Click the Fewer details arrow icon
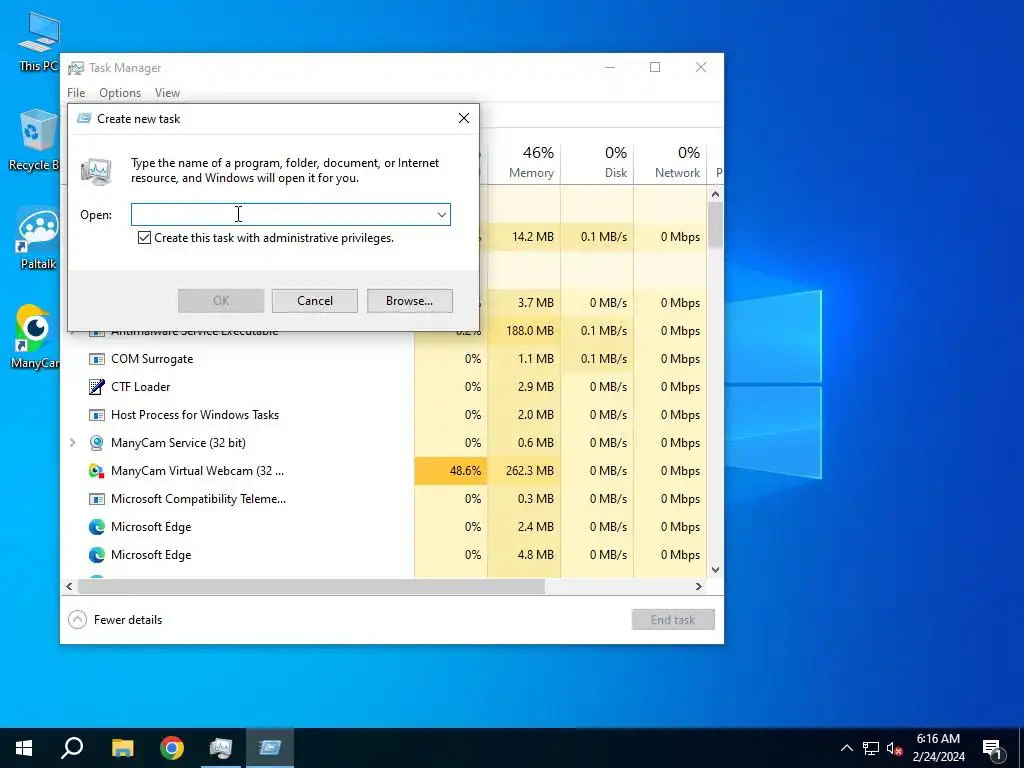1024x768 pixels. point(77,620)
